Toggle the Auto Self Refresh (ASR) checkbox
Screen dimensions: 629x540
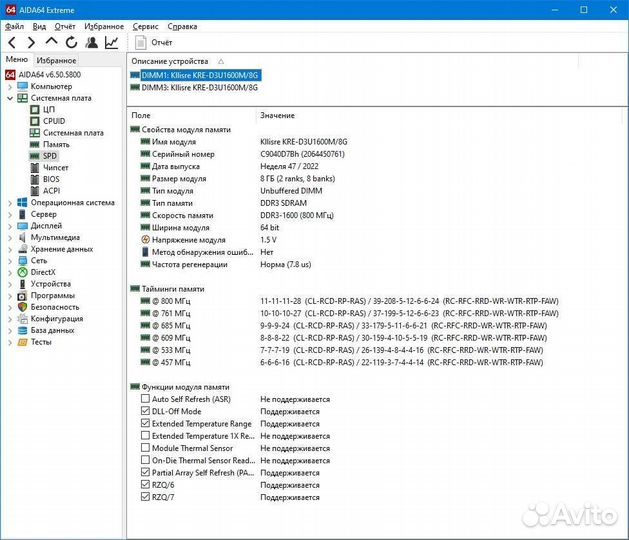tap(146, 399)
